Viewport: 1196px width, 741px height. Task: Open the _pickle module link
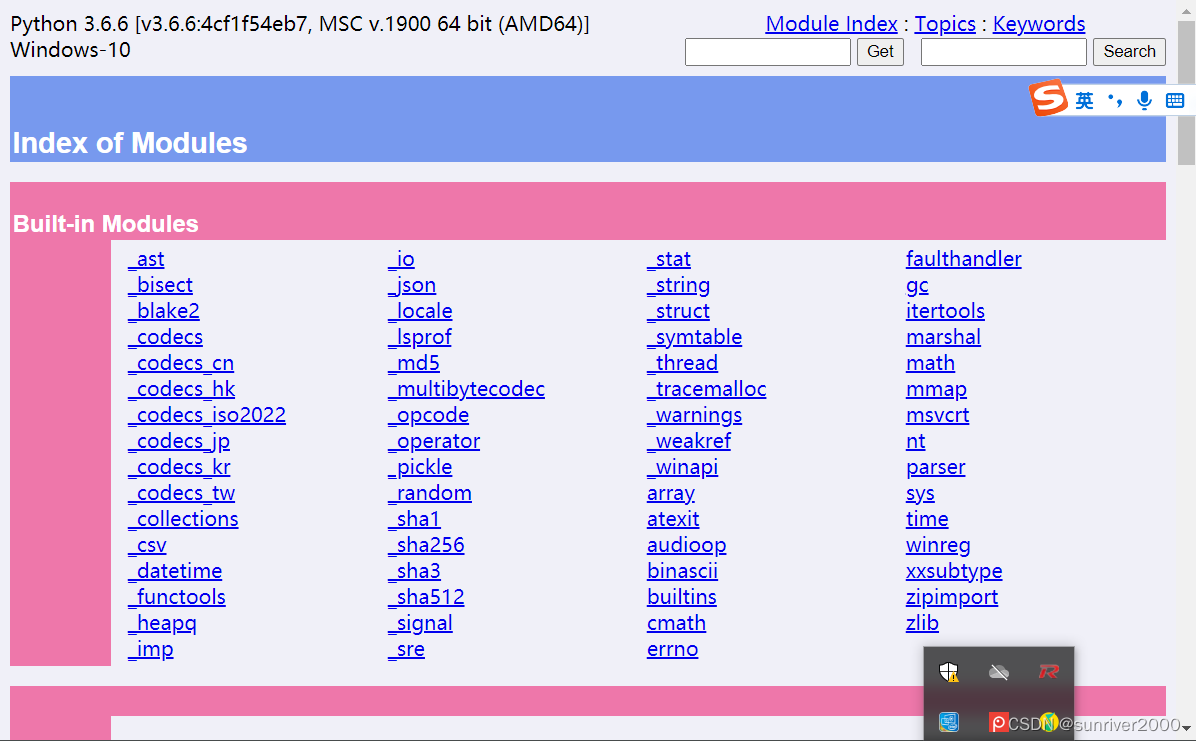(420, 467)
